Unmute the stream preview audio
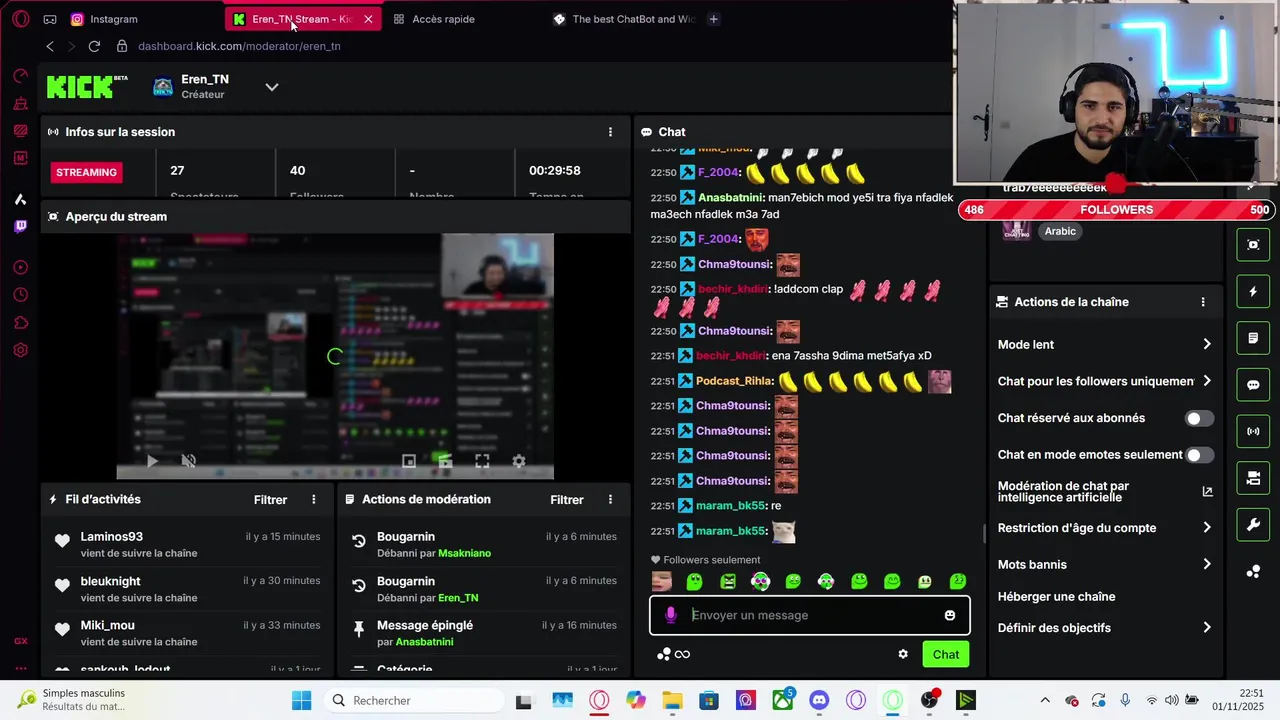Screen dimensions: 1280x720 pos(188,461)
